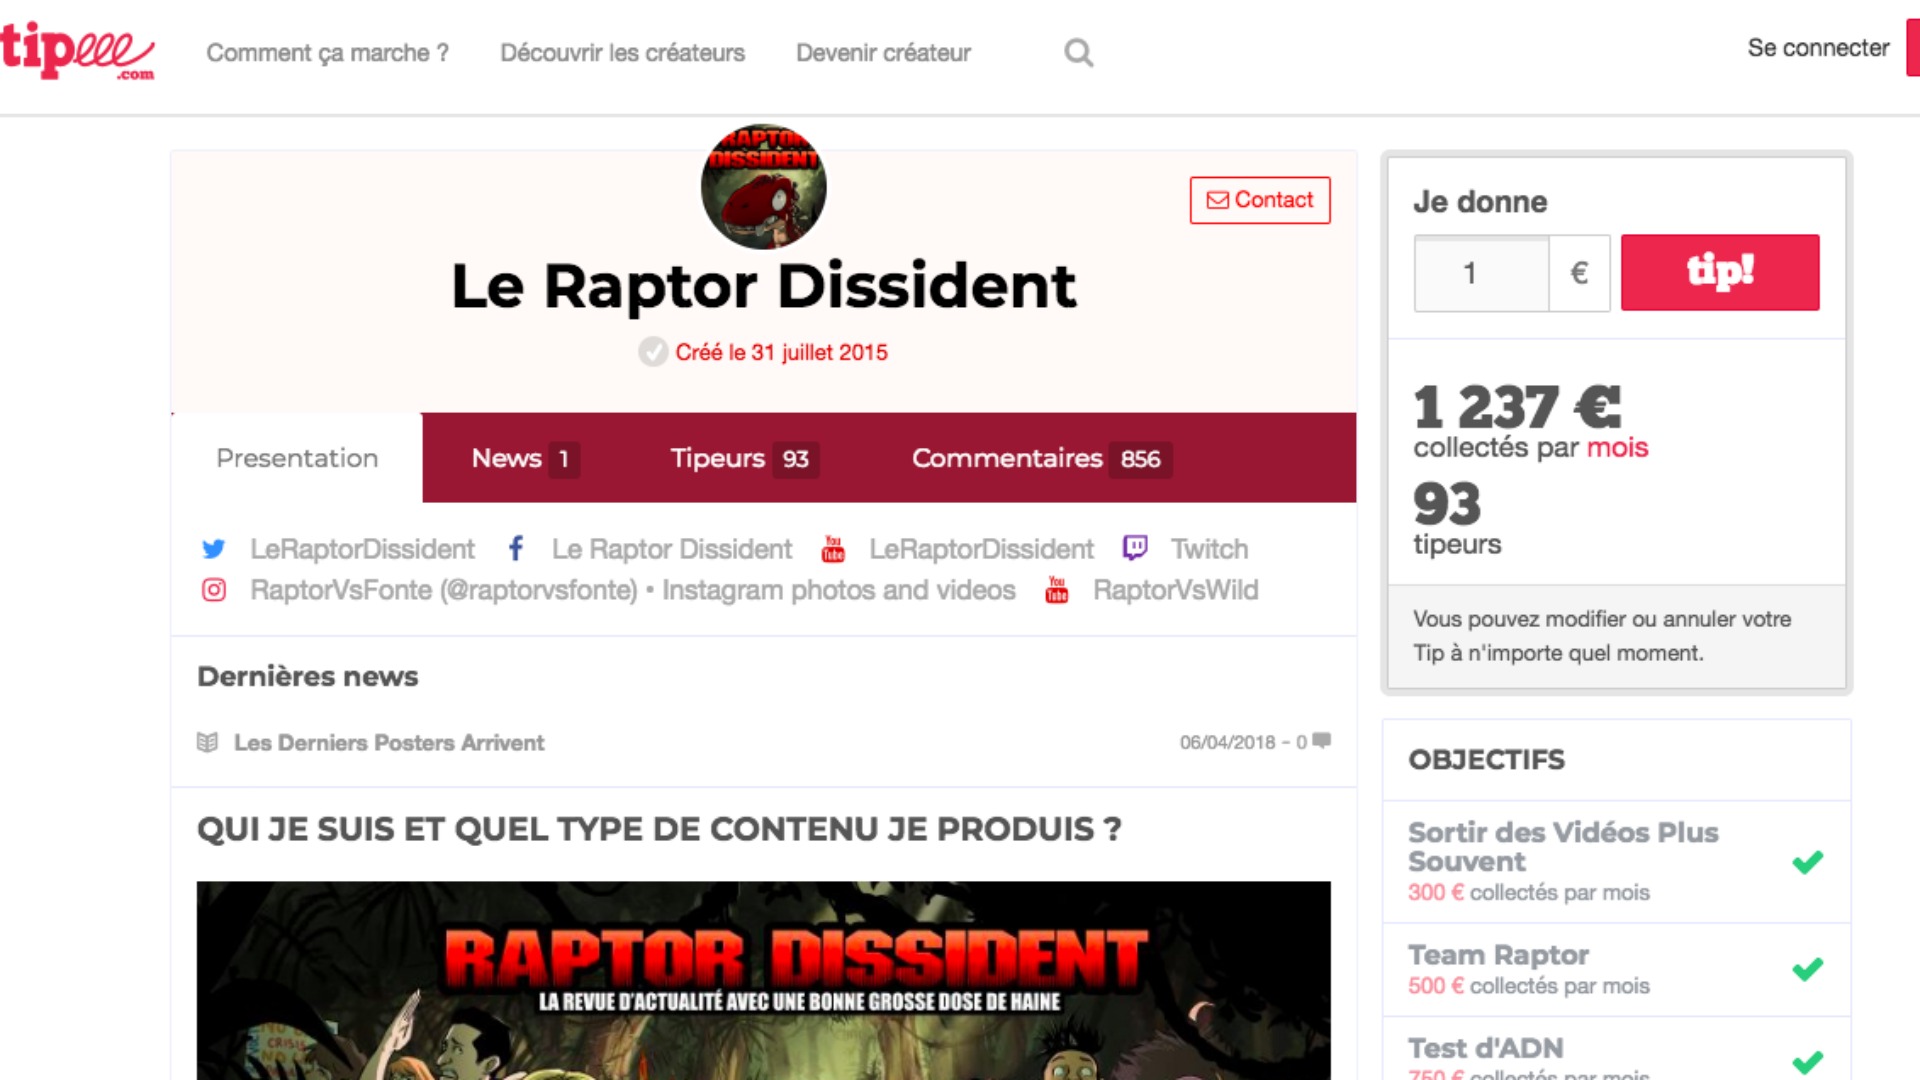
Task: Open the search magnifier icon
Action: click(x=1078, y=52)
